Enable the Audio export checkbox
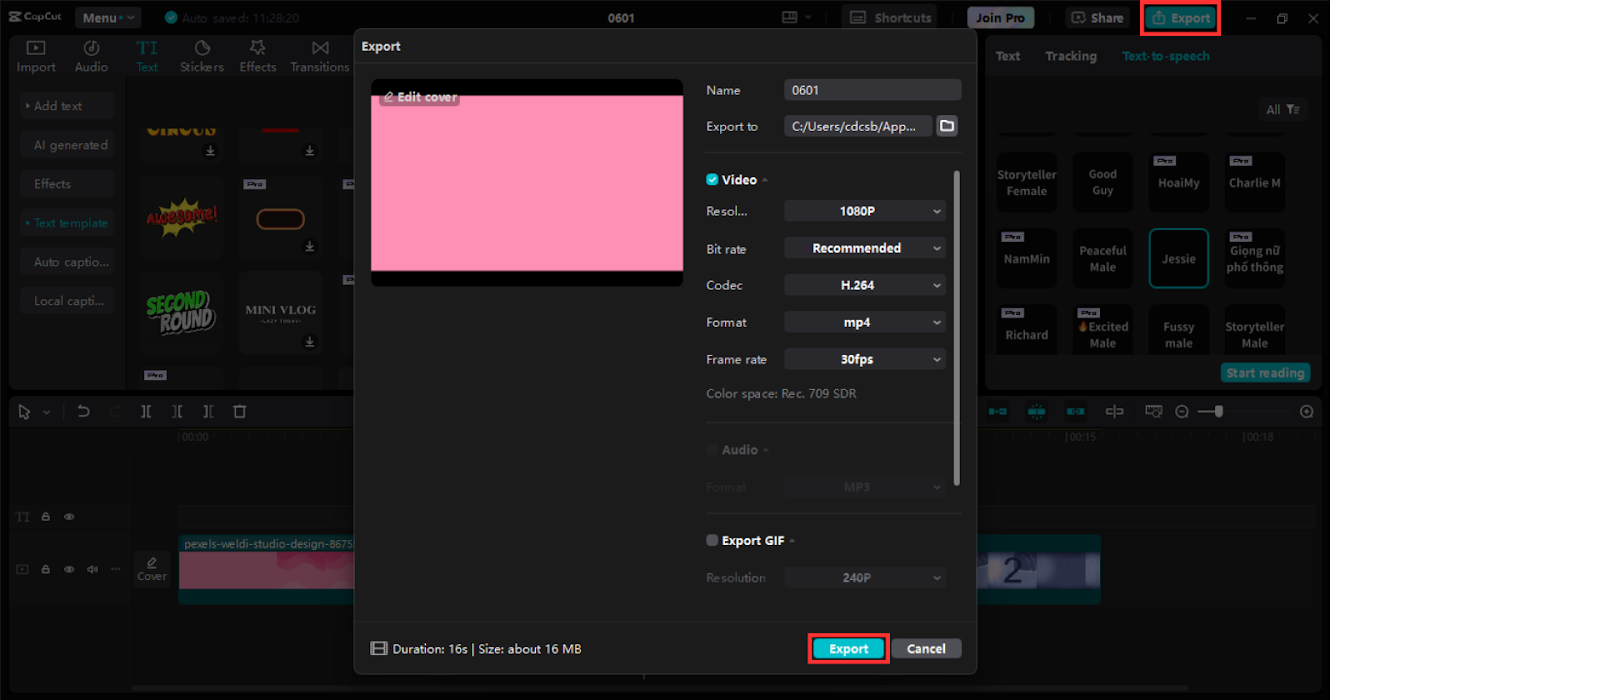Viewport: 1600px width, 700px height. [712, 450]
